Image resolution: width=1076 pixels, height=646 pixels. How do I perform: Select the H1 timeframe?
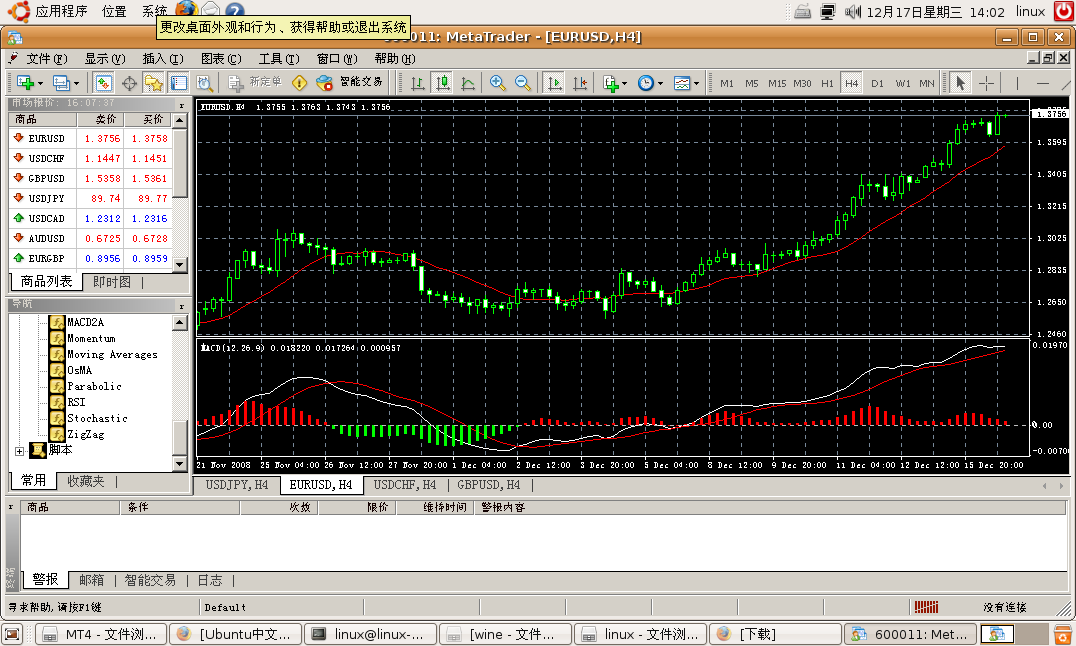tap(827, 83)
